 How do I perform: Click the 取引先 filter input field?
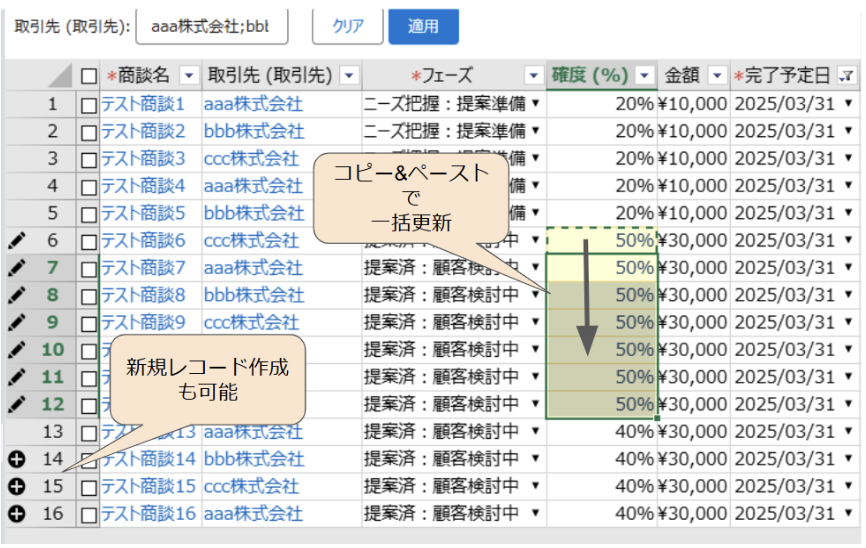[x=212, y=27]
